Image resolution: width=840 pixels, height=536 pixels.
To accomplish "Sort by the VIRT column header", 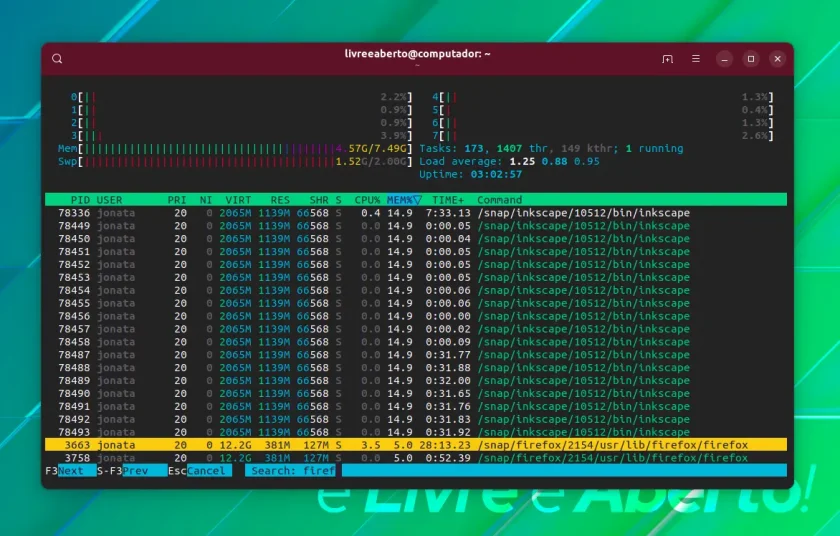I will click(238, 200).
